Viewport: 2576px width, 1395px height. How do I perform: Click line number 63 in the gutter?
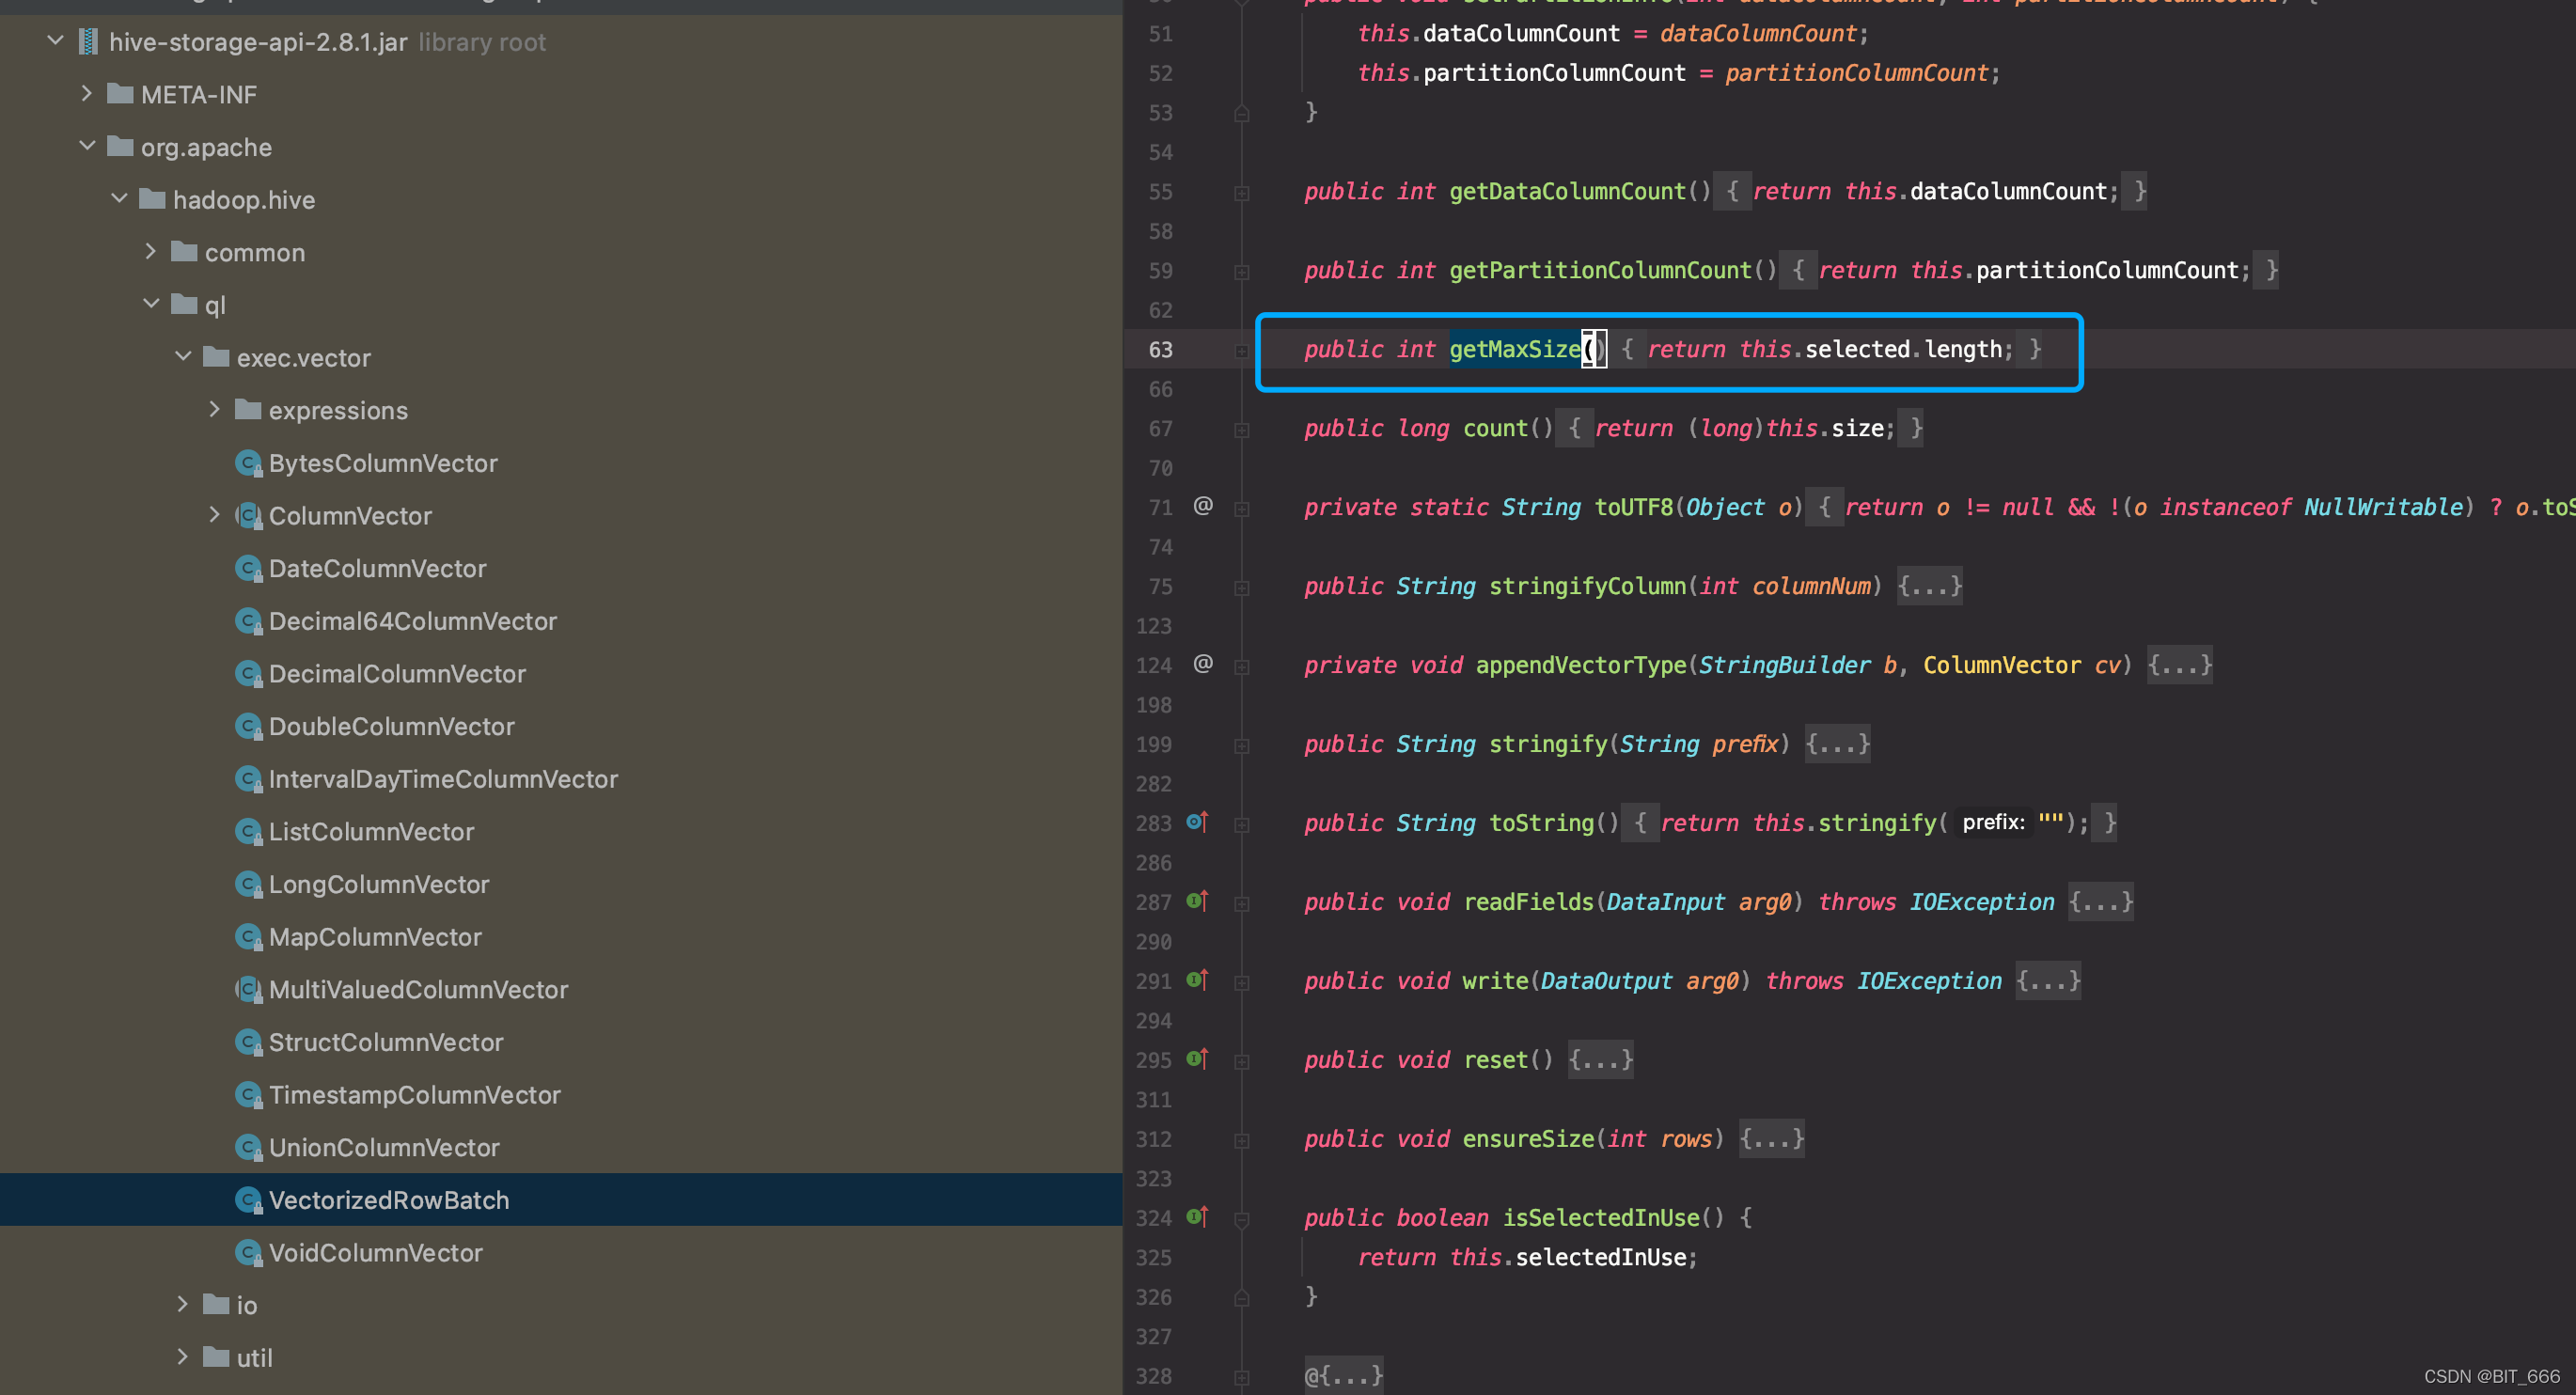(x=1160, y=349)
